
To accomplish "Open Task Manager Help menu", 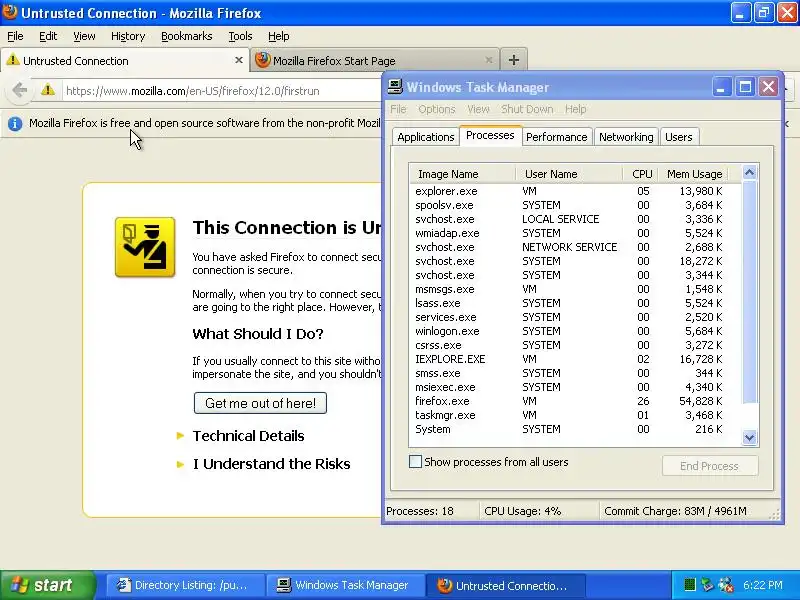I will (x=576, y=109).
